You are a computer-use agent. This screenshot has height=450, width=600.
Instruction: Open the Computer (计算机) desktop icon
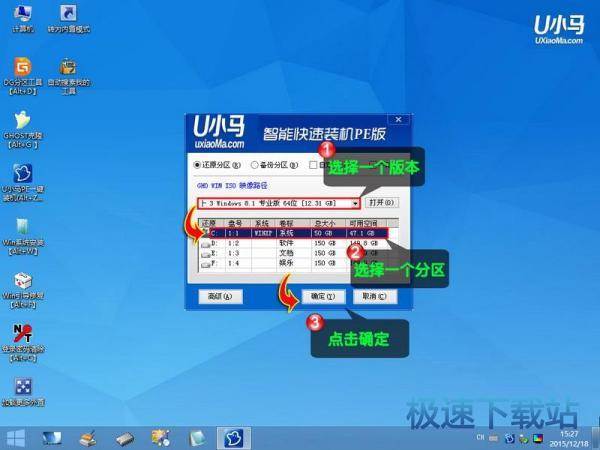23,18
